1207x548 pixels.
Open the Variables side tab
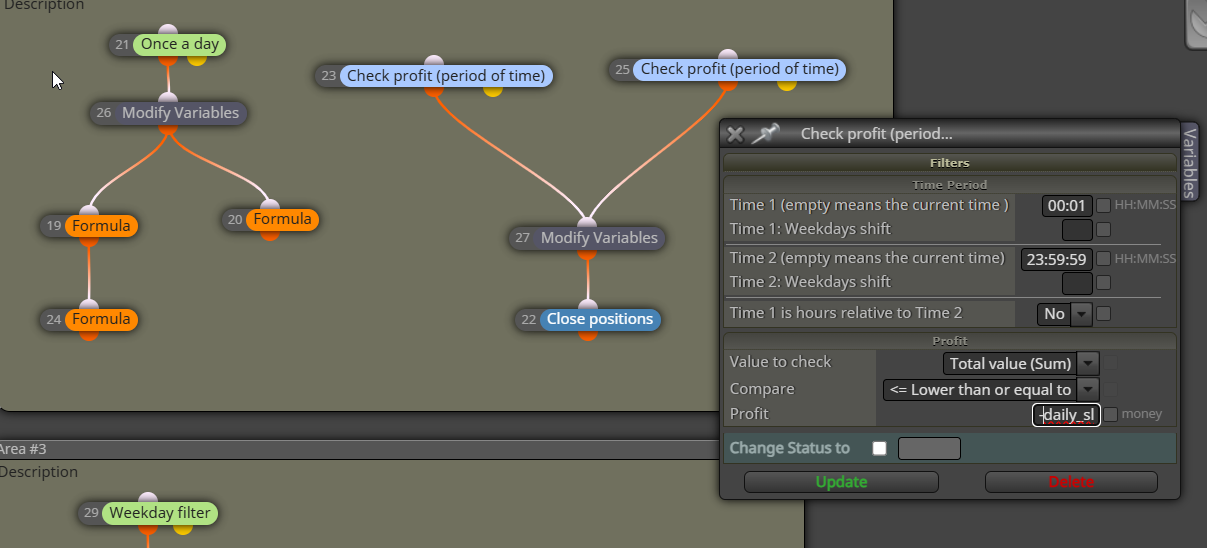click(x=1189, y=163)
